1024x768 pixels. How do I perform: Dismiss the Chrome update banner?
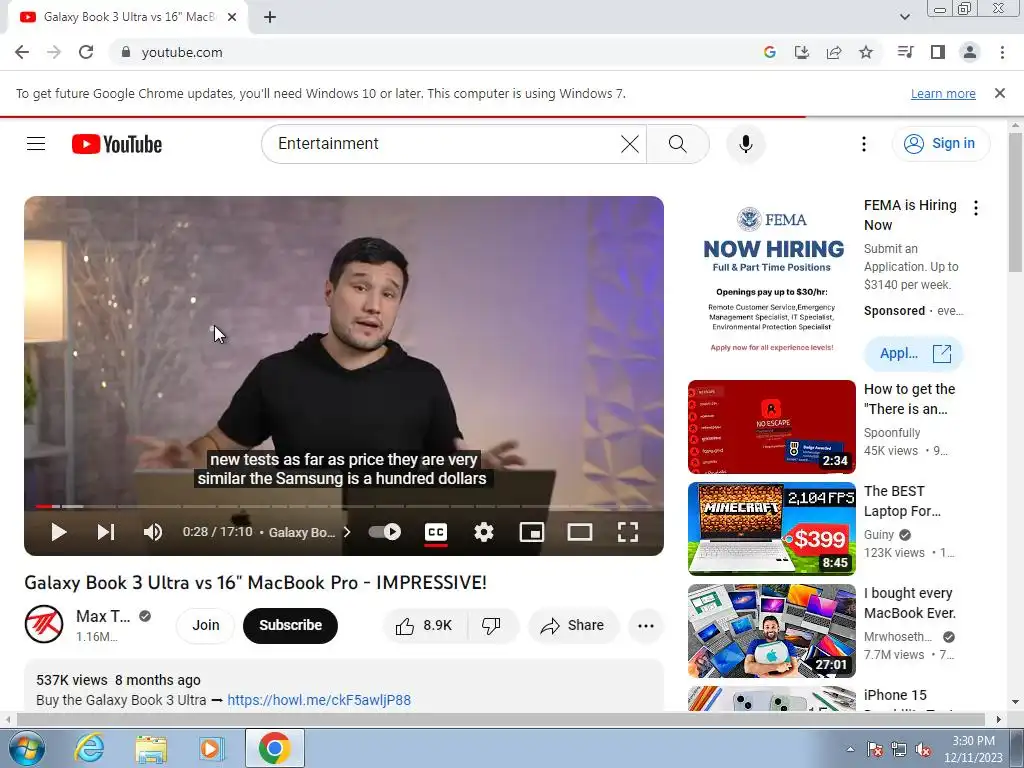click(x=999, y=93)
